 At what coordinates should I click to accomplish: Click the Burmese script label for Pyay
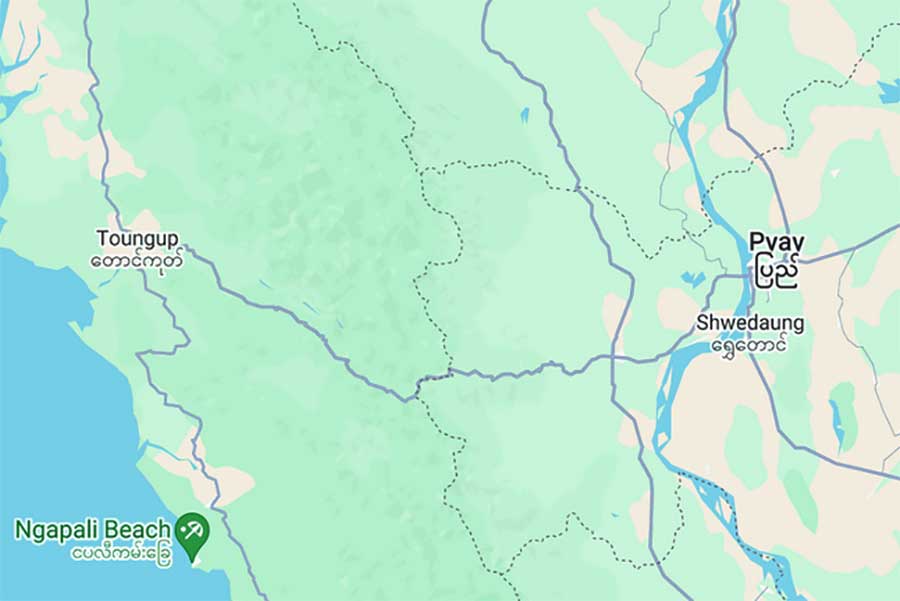[777, 270]
